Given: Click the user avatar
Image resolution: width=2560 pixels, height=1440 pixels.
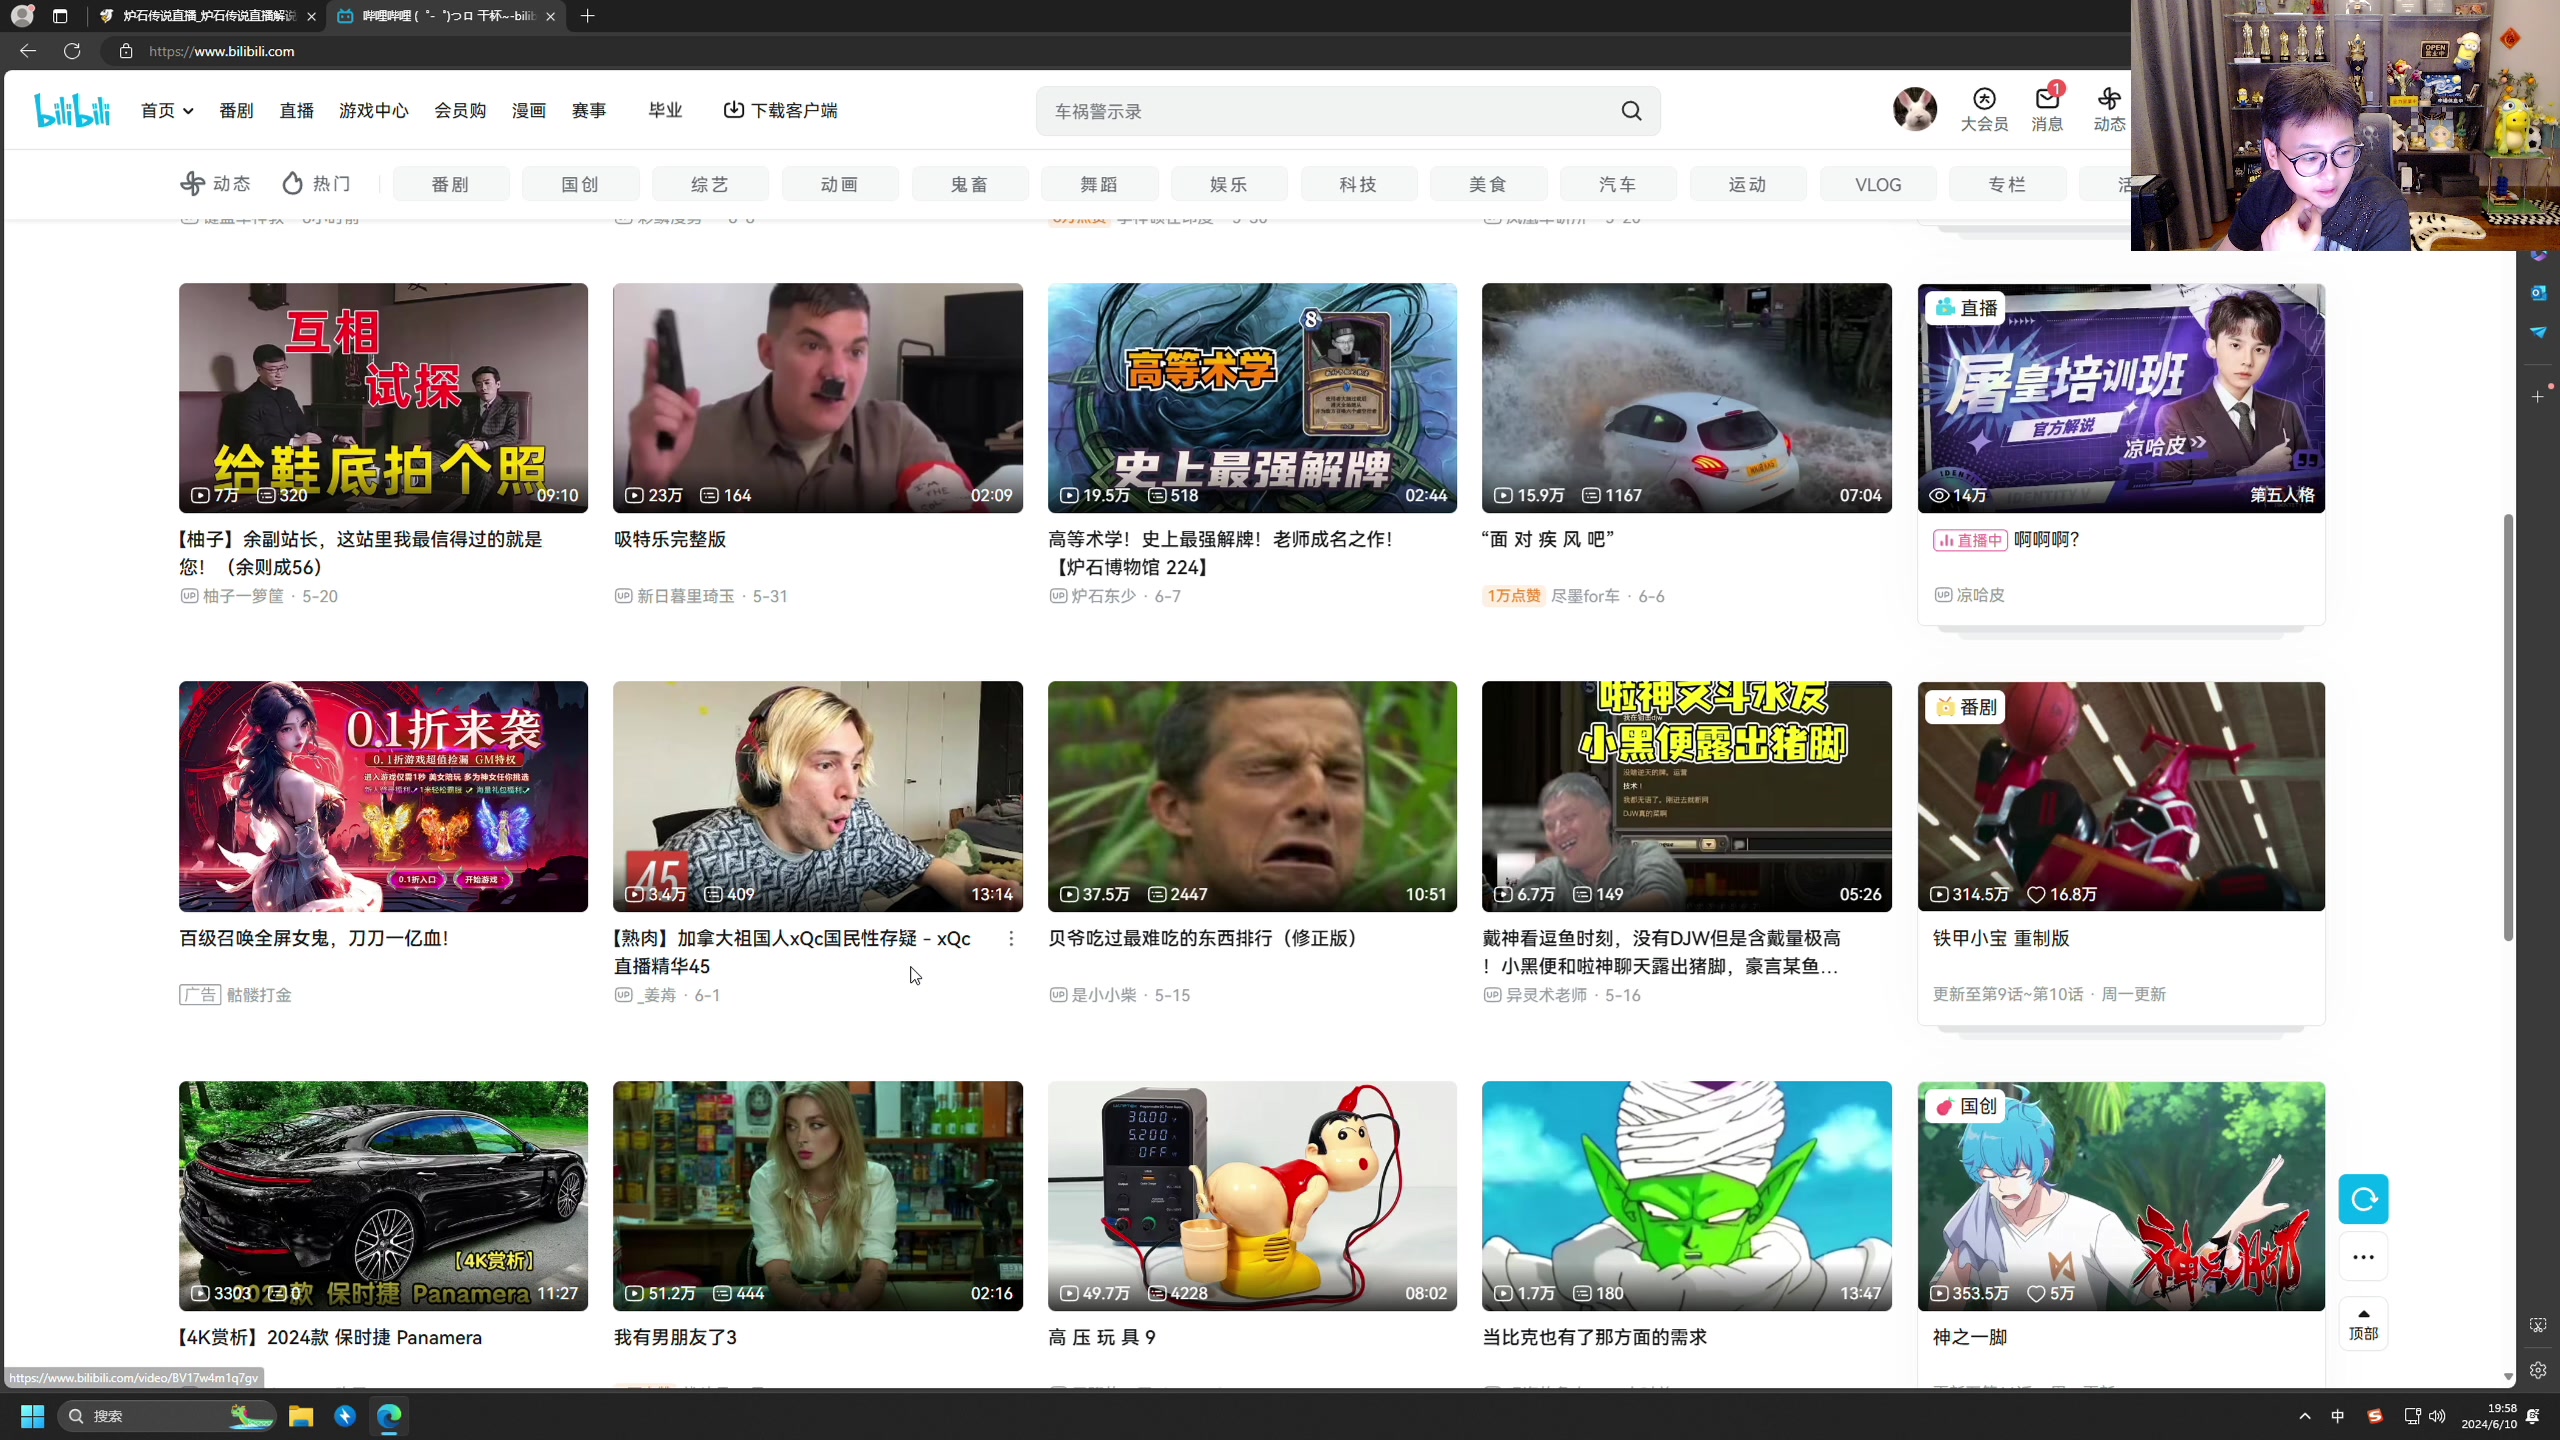Looking at the screenshot, I should click(1915, 109).
